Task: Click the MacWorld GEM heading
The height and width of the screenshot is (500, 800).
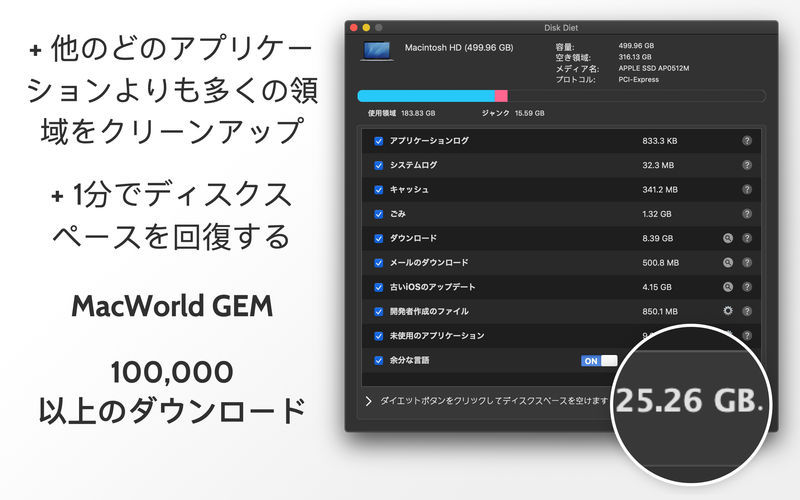Action: click(172, 306)
